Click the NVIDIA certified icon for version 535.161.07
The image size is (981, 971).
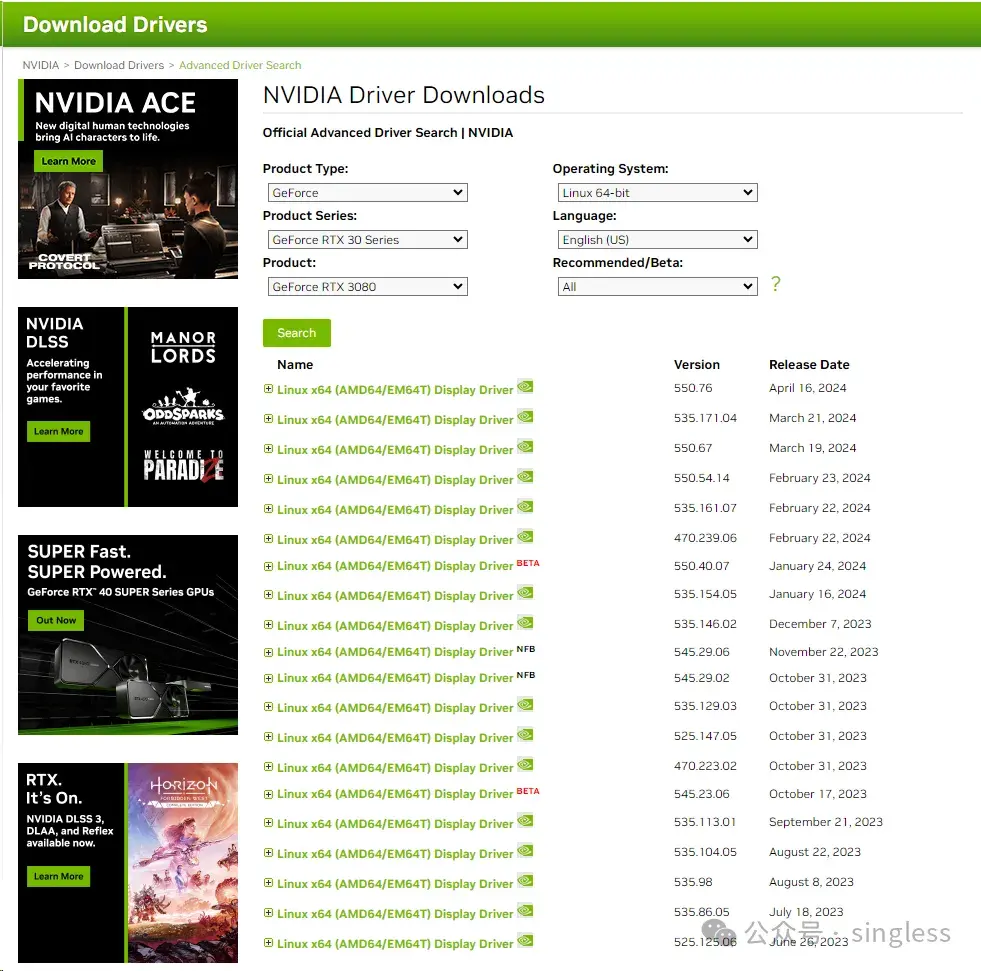click(x=525, y=507)
